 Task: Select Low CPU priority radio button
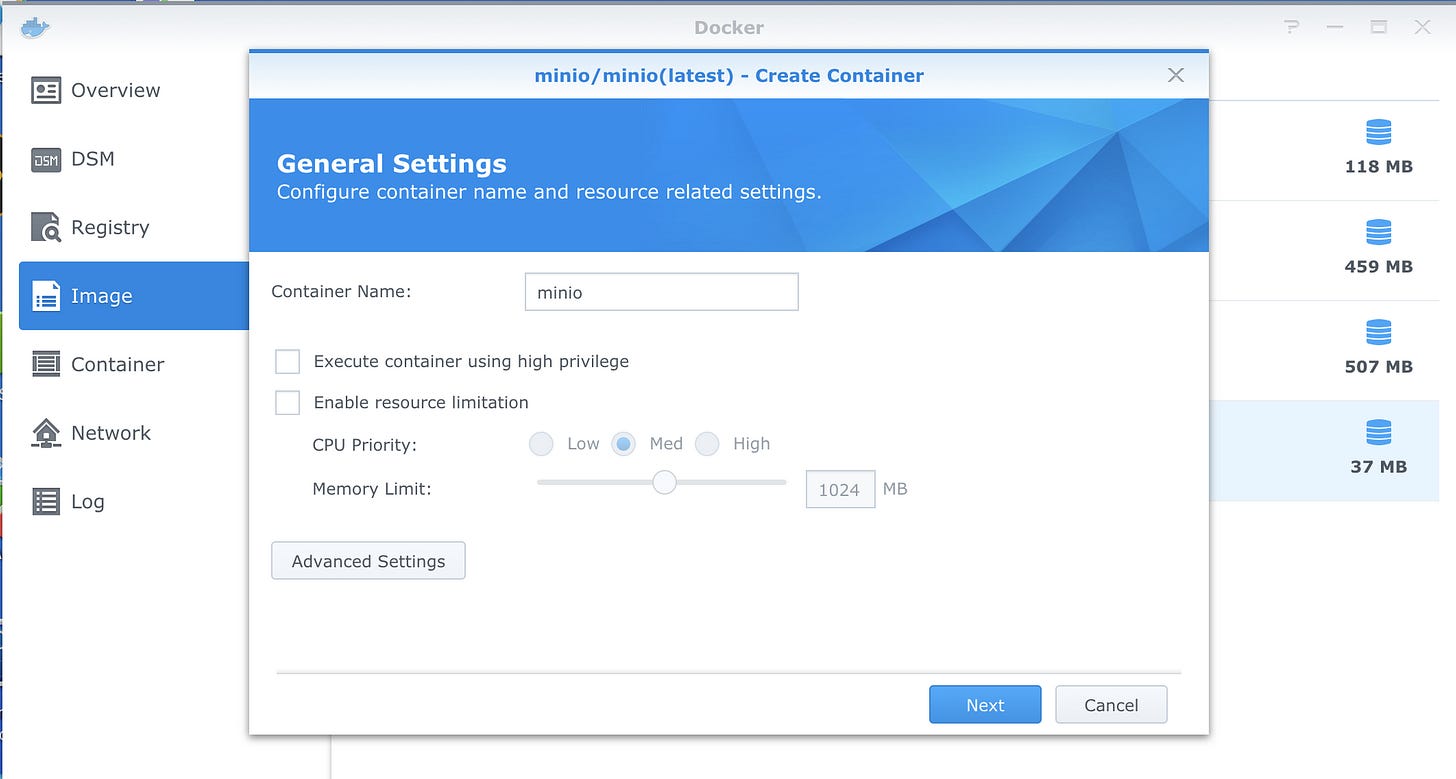tap(540, 444)
